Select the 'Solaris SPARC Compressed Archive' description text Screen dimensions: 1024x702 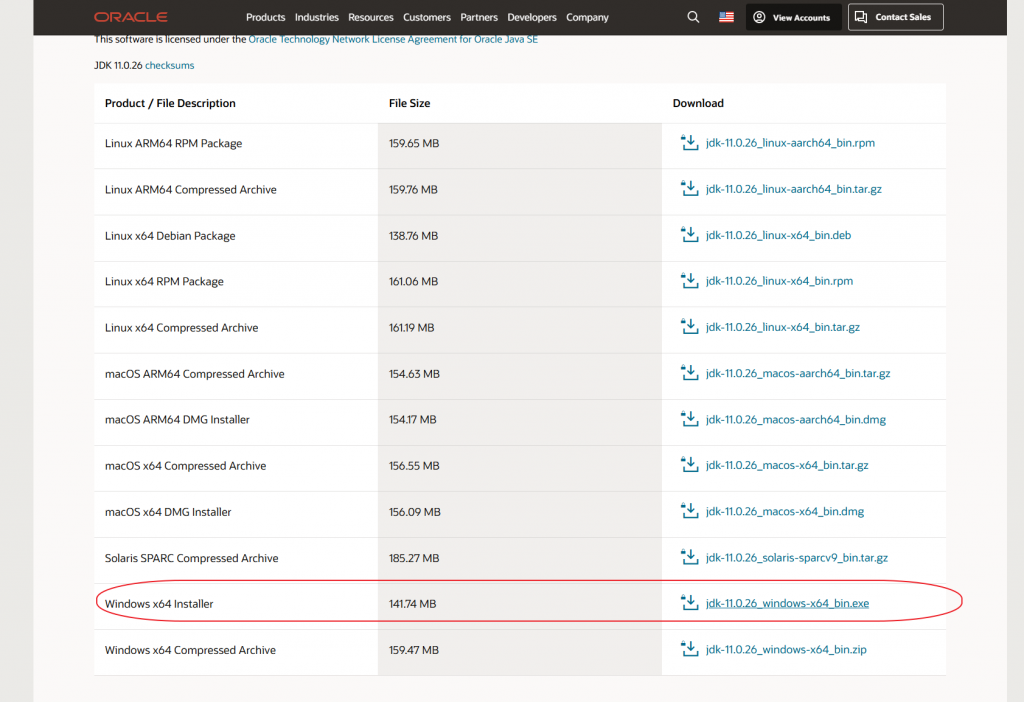191,558
